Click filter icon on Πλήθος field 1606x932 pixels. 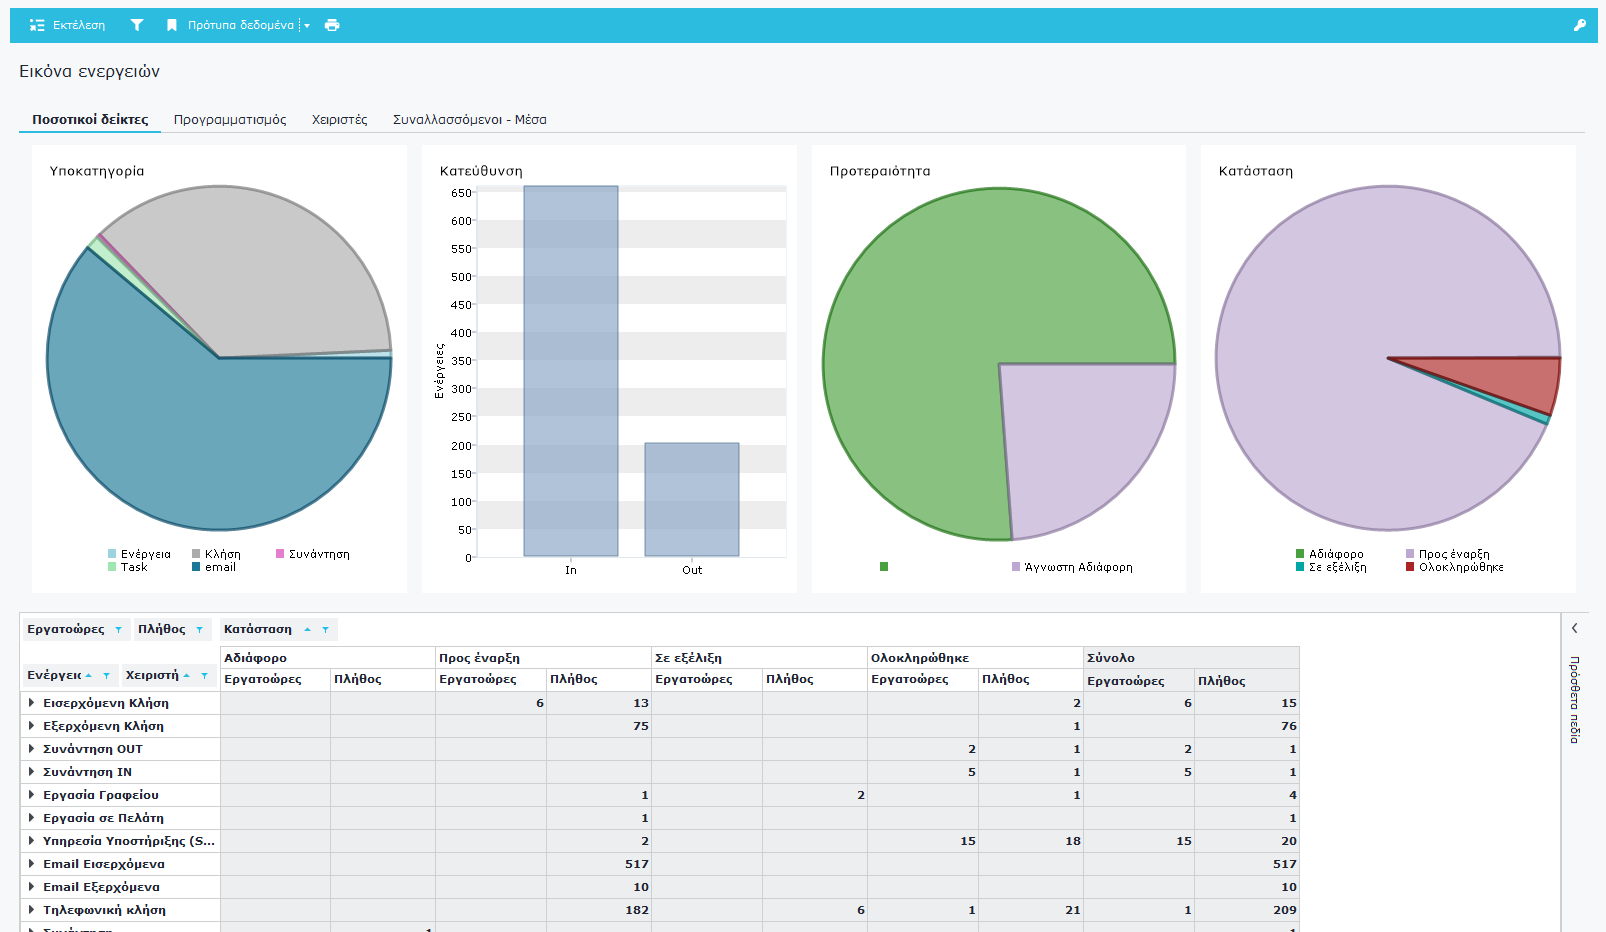(x=199, y=630)
